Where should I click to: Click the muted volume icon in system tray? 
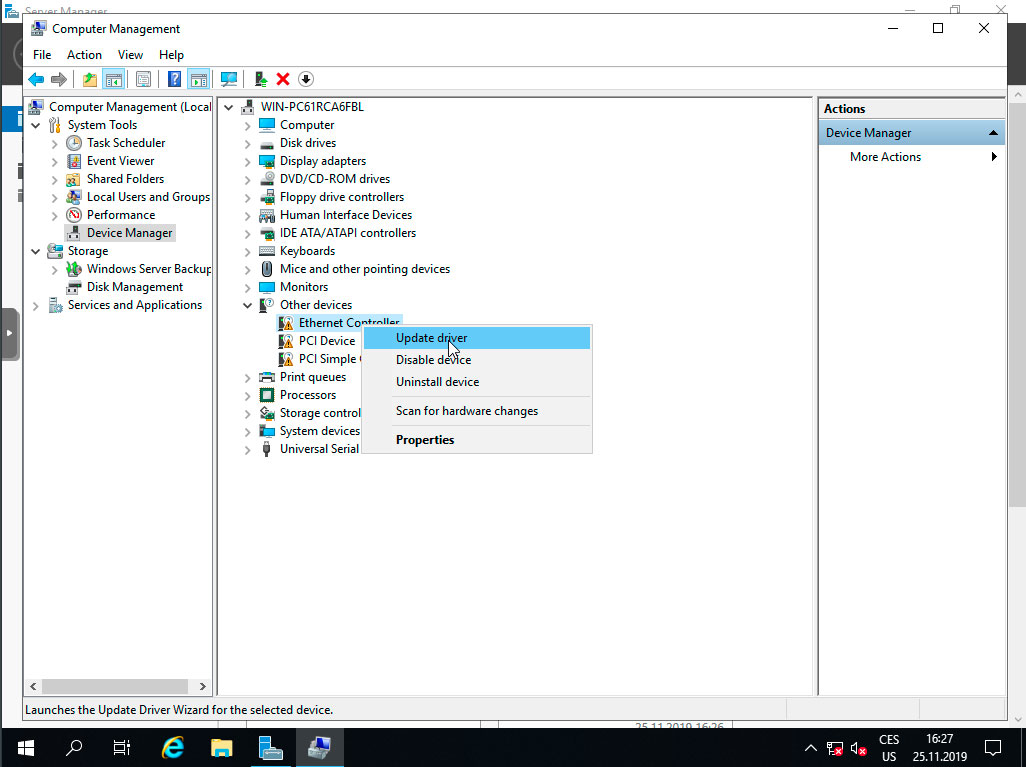point(858,747)
